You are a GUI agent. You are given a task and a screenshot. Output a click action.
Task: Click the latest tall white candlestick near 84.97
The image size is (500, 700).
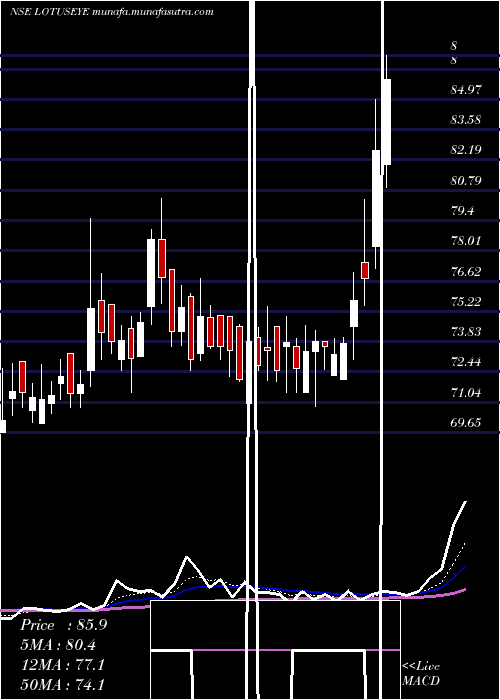[387, 121]
